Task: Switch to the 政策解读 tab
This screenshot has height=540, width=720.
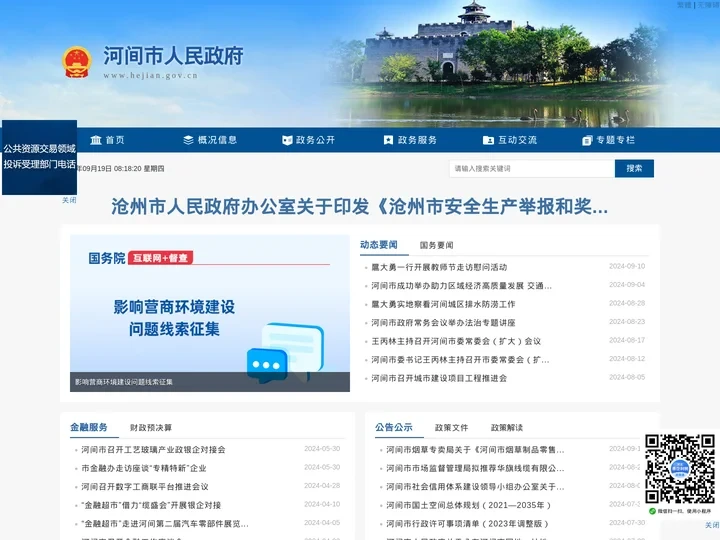Action: pyautogui.click(x=507, y=428)
